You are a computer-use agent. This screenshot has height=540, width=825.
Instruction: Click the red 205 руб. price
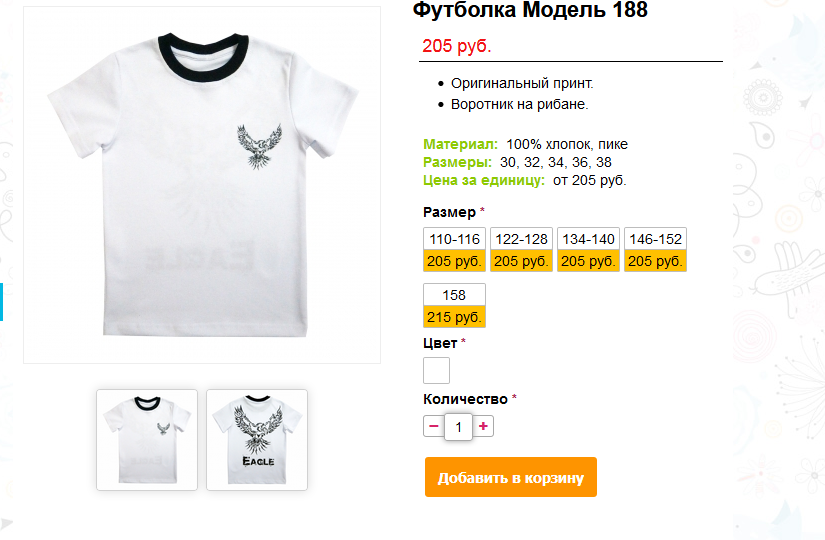tap(457, 46)
